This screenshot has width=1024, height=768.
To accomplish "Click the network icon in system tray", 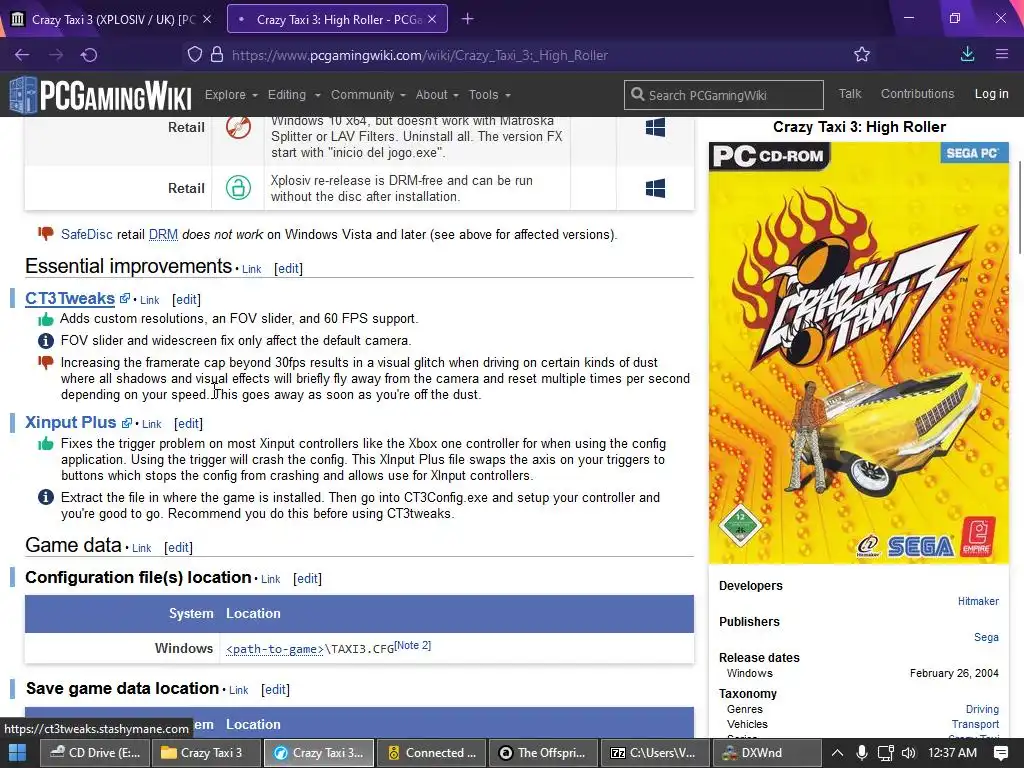I will pyautogui.click(x=886, y=752).
